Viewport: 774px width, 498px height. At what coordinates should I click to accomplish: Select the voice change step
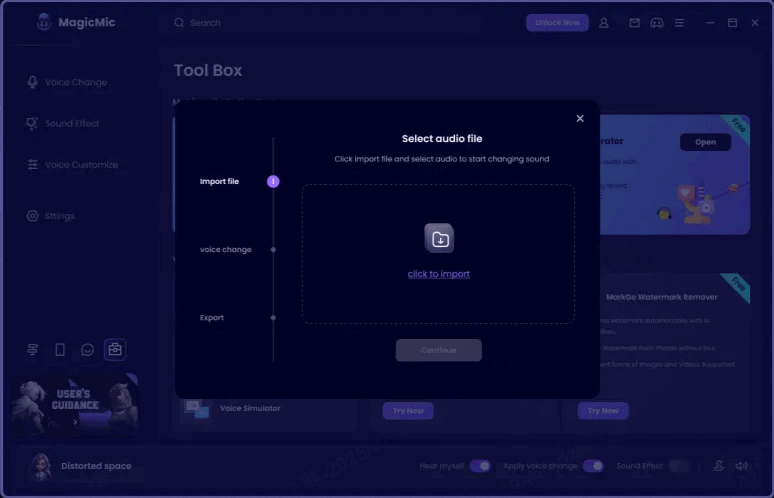point(226,249)
